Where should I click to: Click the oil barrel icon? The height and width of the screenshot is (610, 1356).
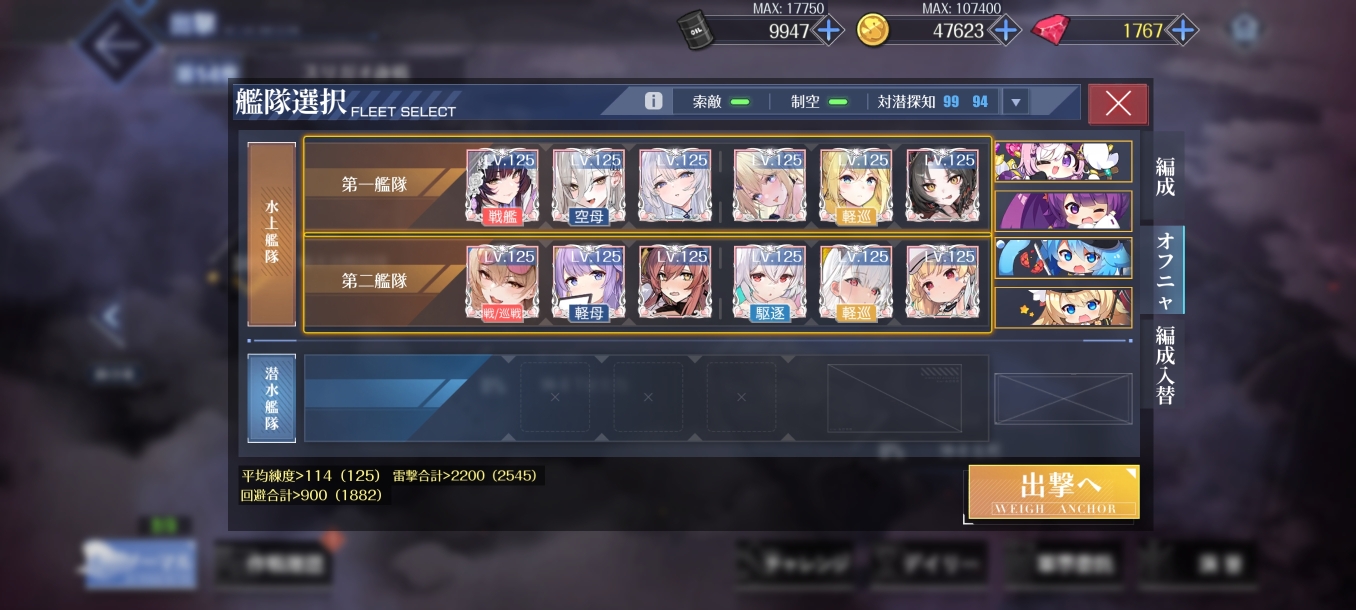click(696, 28)
